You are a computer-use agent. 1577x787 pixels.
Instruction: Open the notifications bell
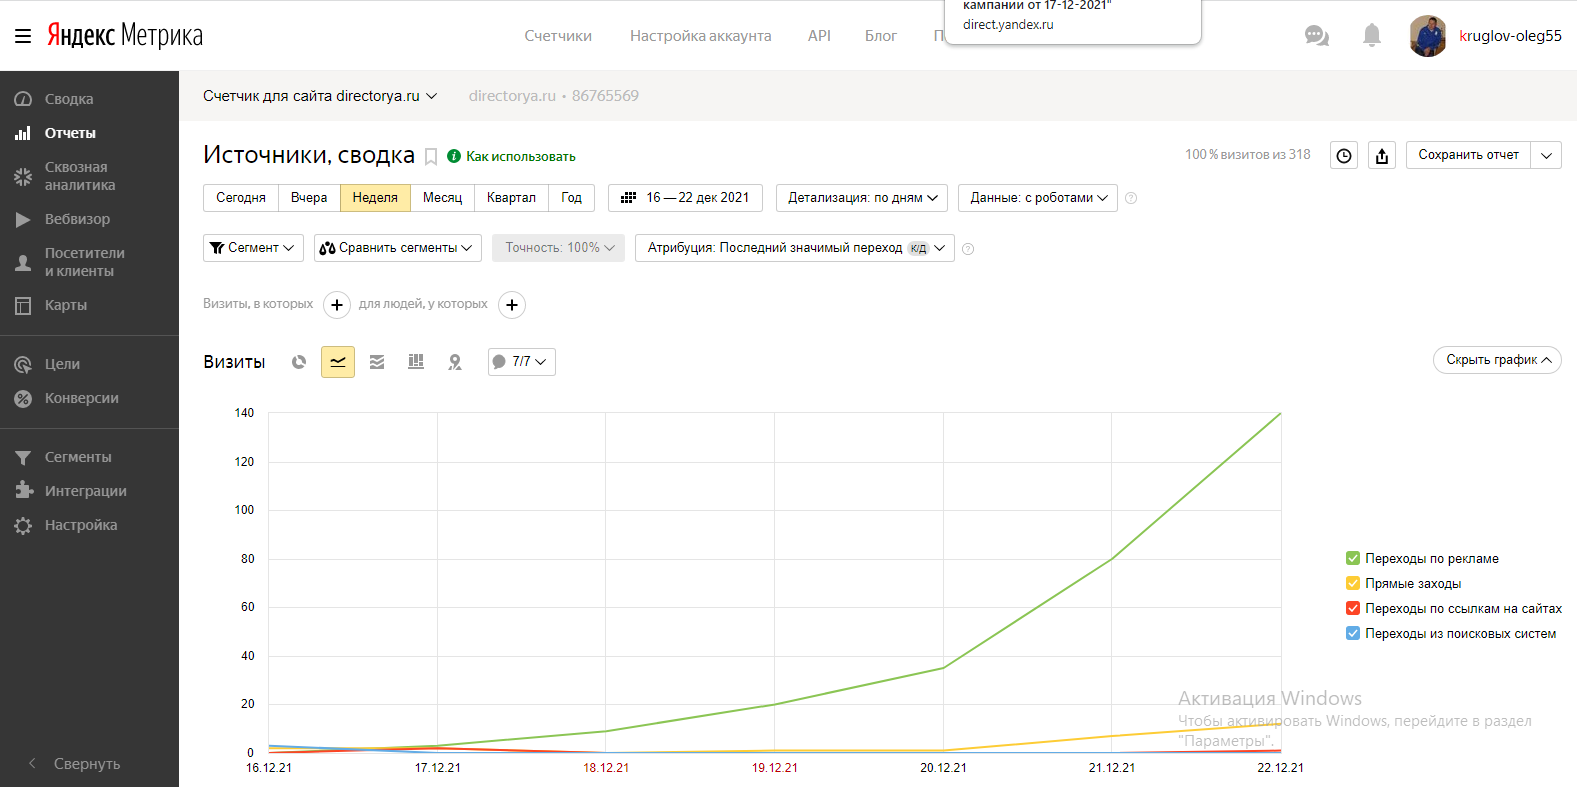click(1372, 36)
